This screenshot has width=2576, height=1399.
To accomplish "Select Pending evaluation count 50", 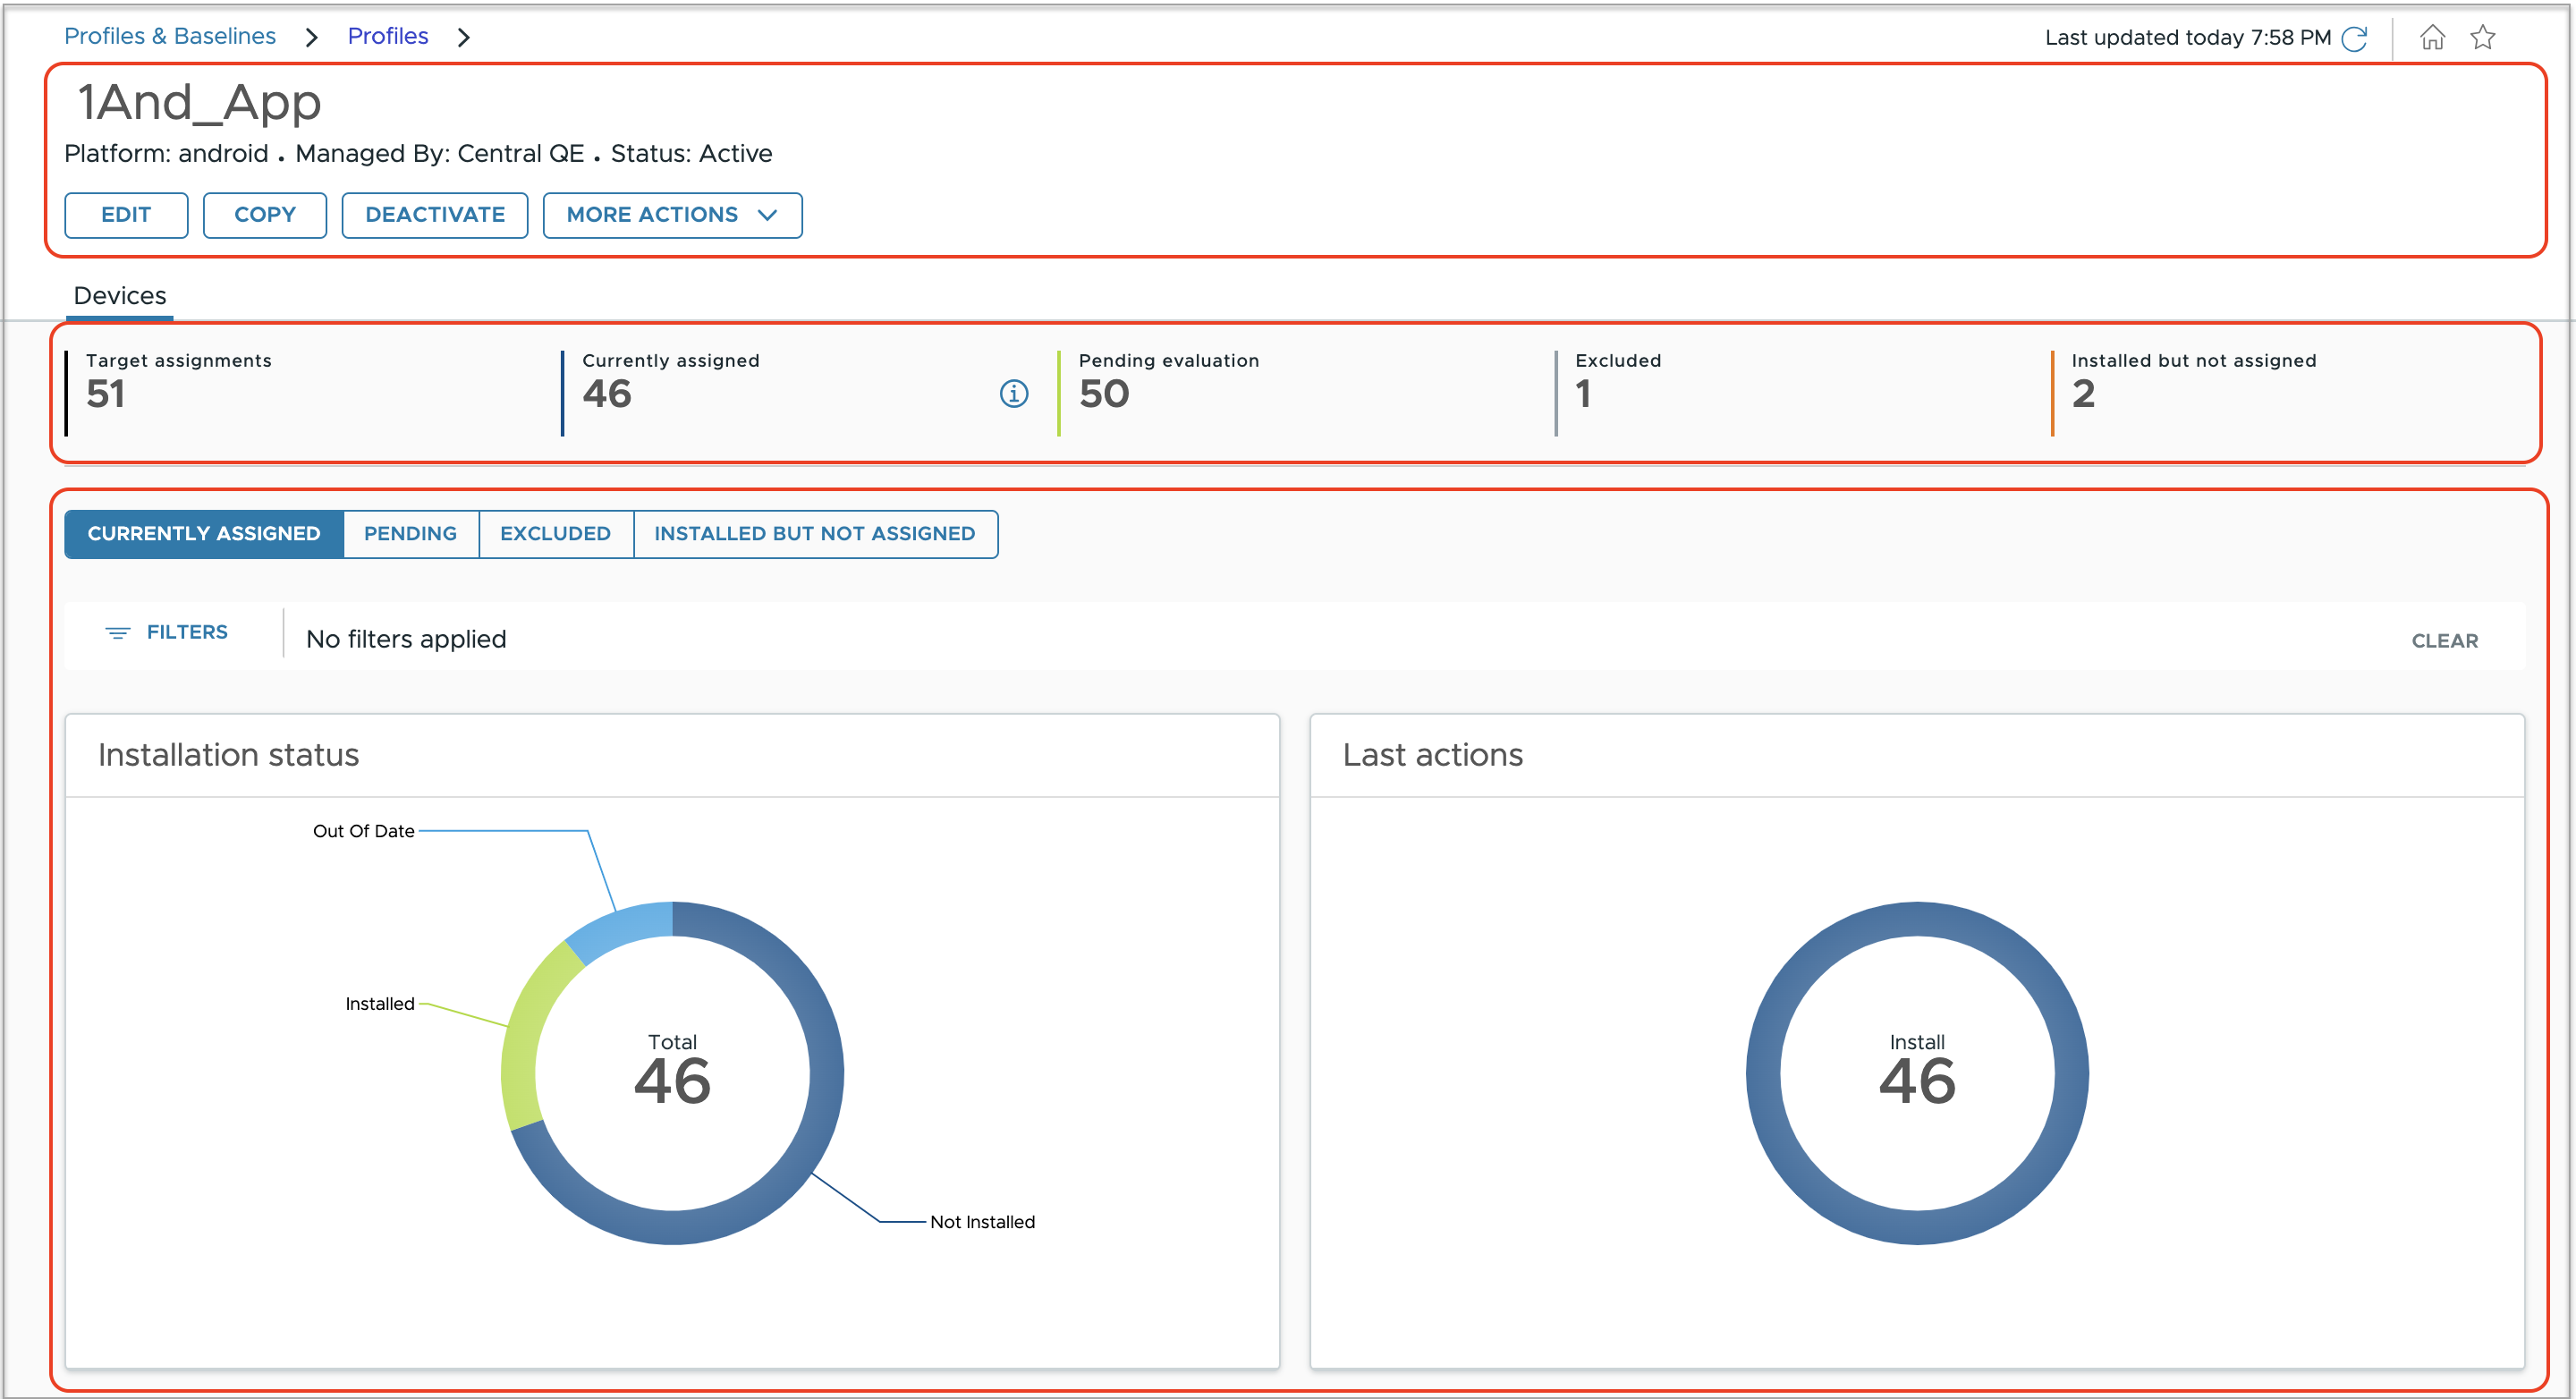I will pos(1104,394).
